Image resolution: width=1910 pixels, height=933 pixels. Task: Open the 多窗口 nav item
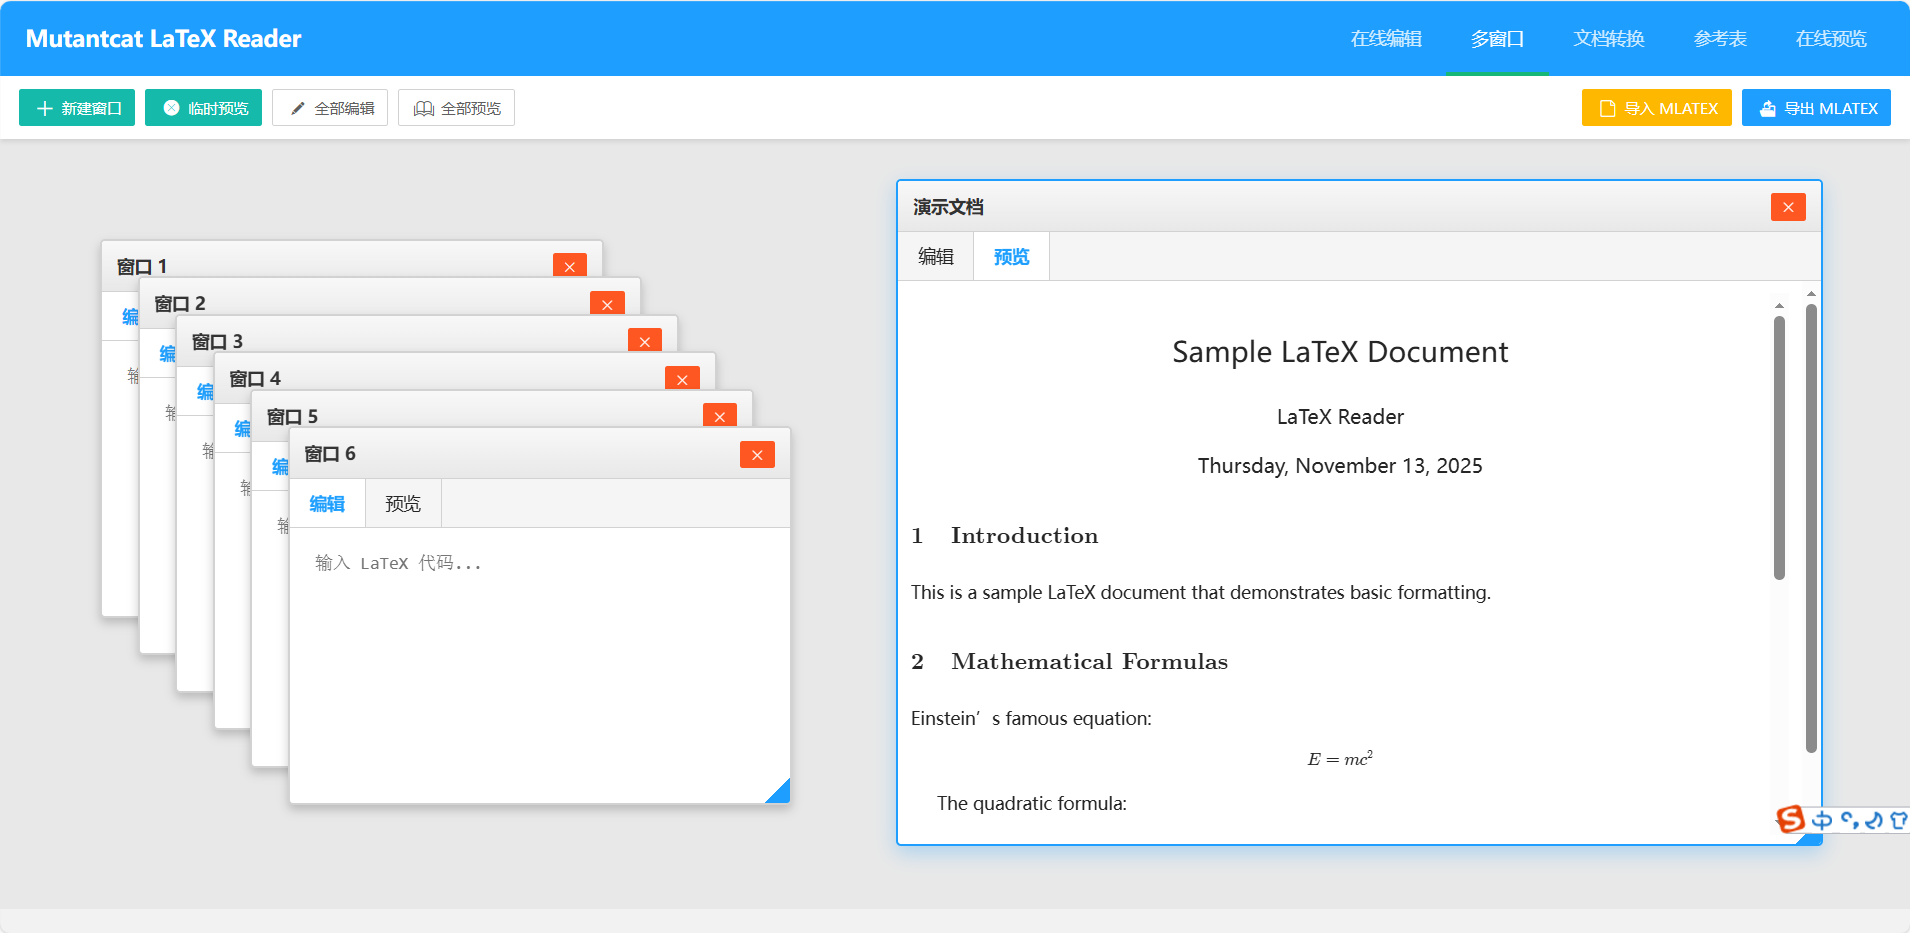click(x=1497, y=38)
